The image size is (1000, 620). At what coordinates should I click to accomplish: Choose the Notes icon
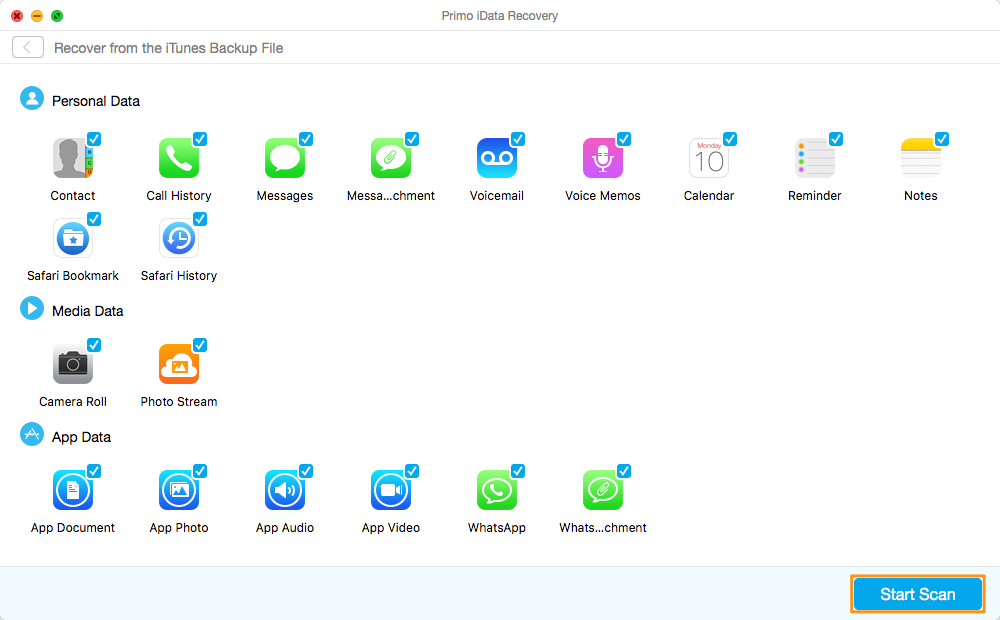click(920, 158)
